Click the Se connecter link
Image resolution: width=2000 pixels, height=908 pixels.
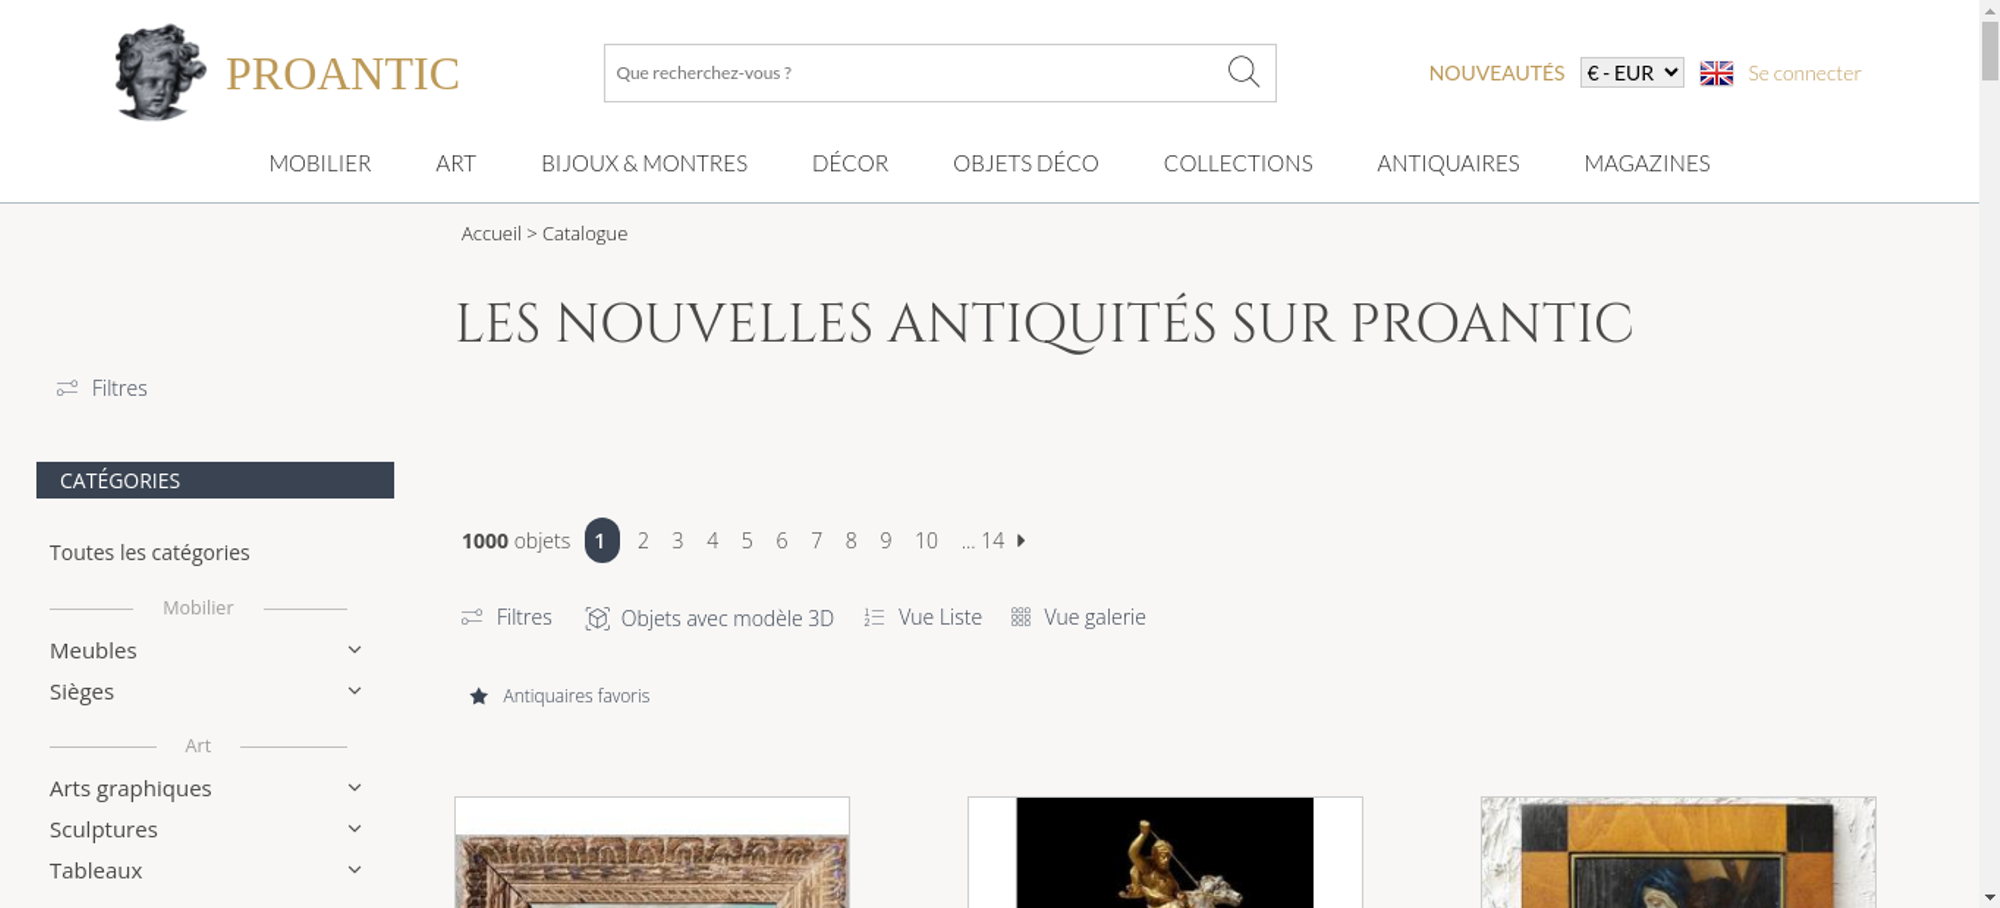point(1804,73)
